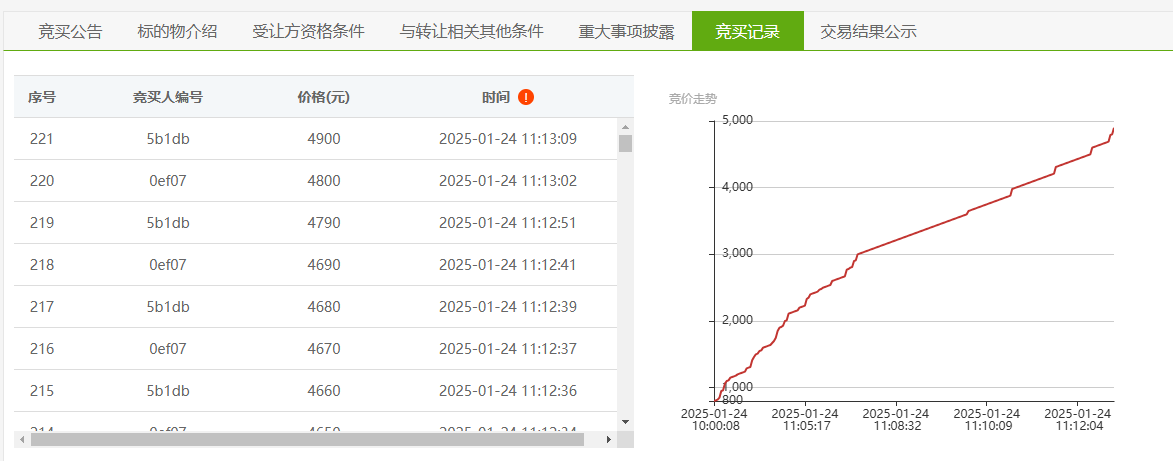This screenshot has height=461, width=1173.
Task: Select bid record row 221 priced 4900
Action: click(x=316, y=138)
